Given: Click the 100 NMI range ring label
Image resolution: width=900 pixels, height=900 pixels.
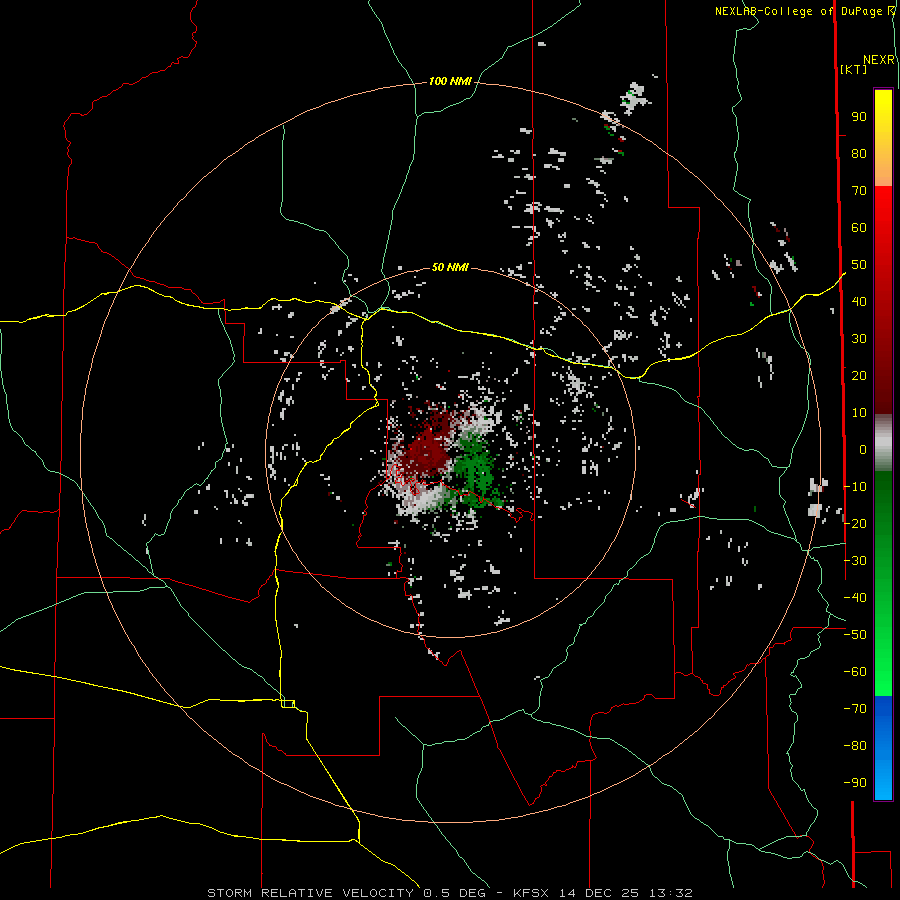Looking at the screenshot, I should 450,82.
